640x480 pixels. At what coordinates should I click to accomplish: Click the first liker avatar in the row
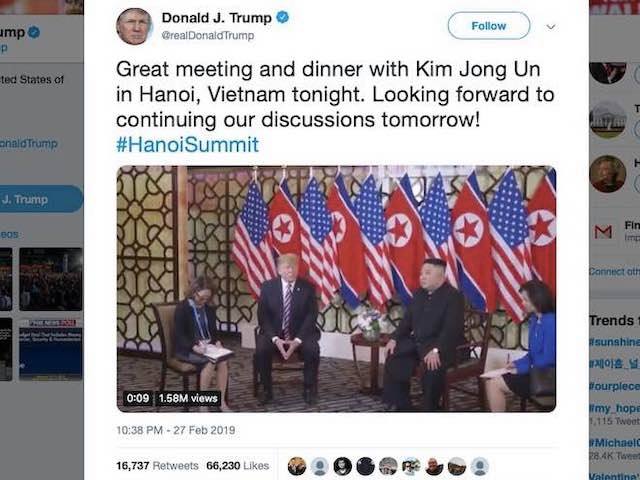(297, 466)
